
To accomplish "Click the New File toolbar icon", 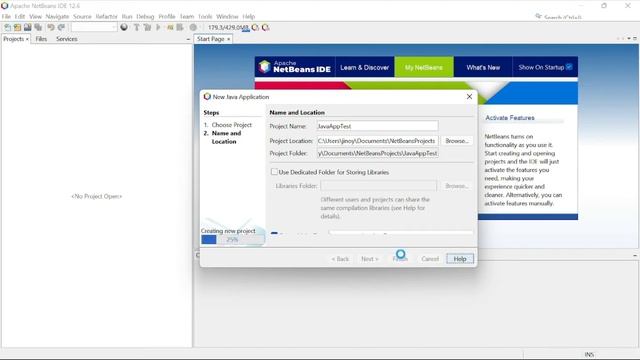I will click(7, 27).
